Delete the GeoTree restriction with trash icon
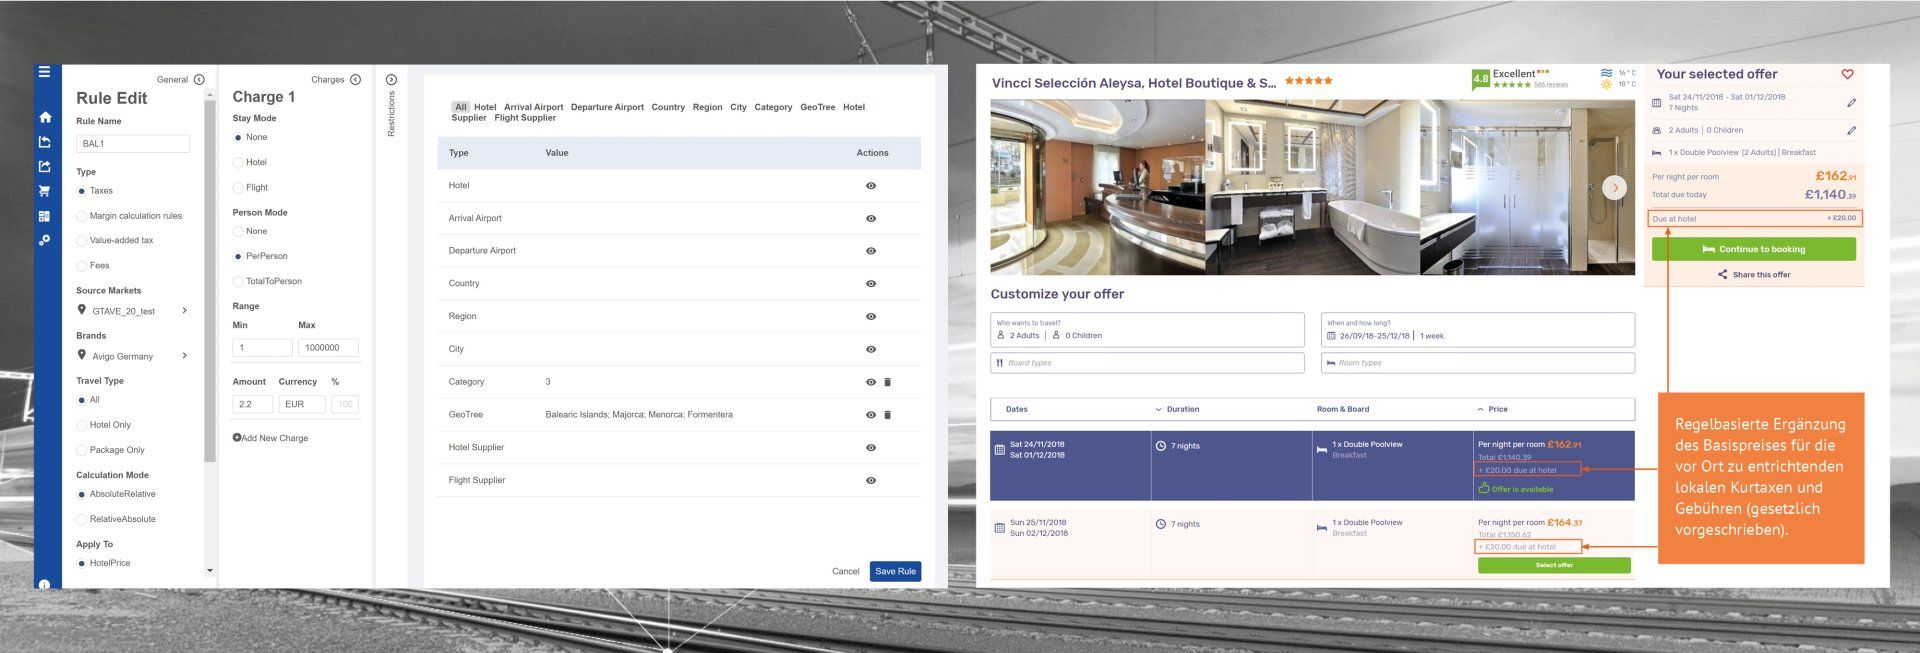Viewport: 1920px width, 653px height. tap(887, 415)
